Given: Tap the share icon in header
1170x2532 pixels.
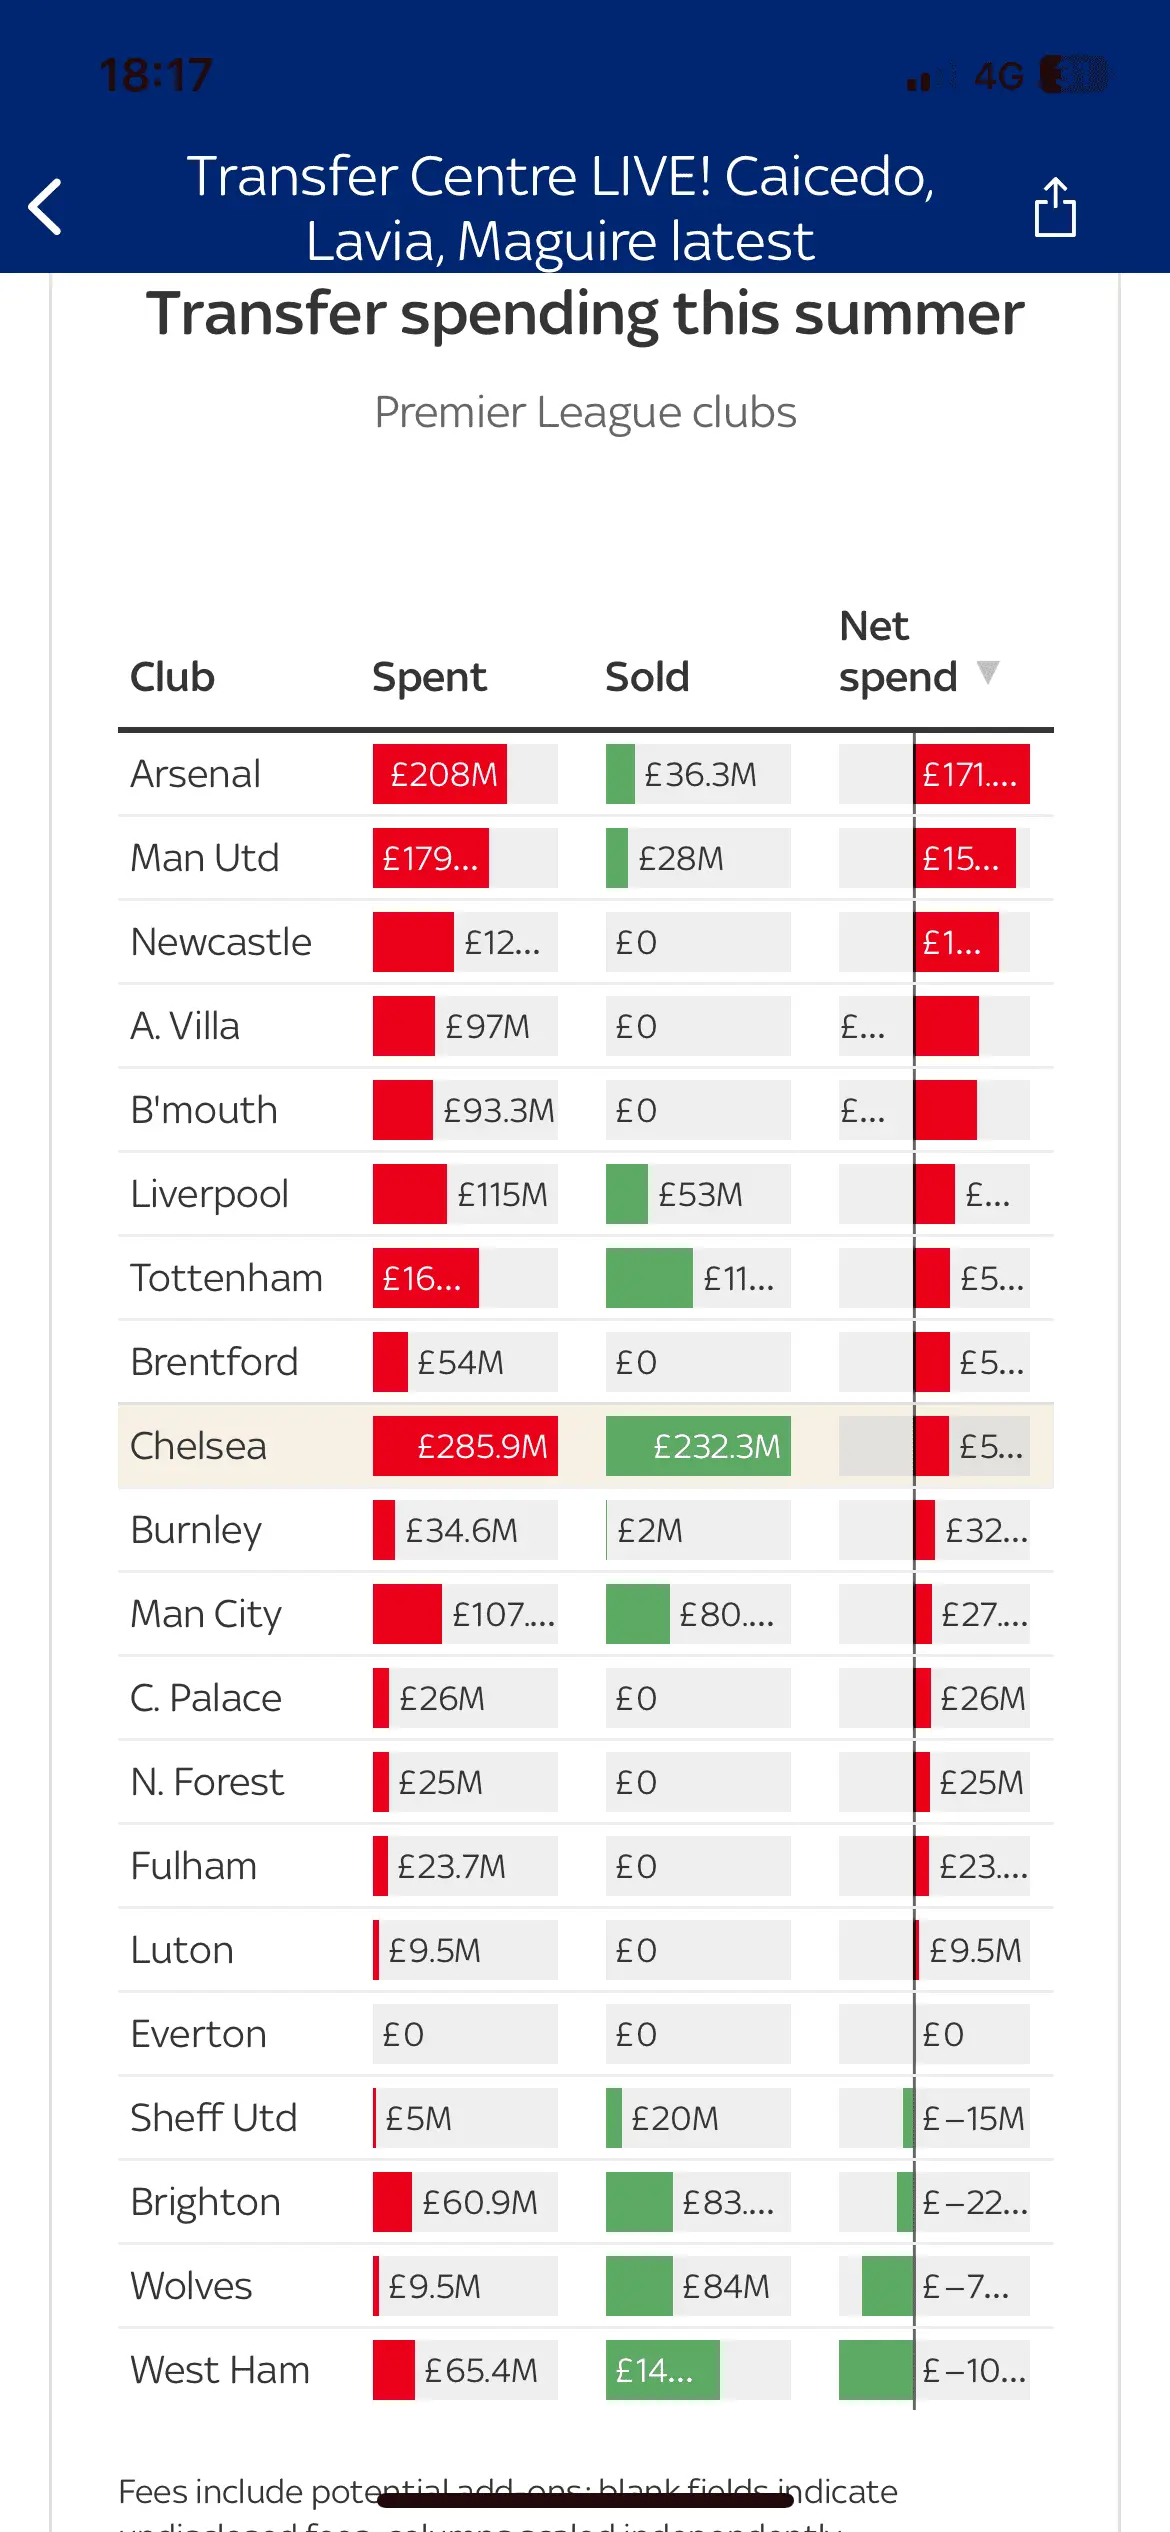Looking at the screenshot, I should tap(1055, 207).
